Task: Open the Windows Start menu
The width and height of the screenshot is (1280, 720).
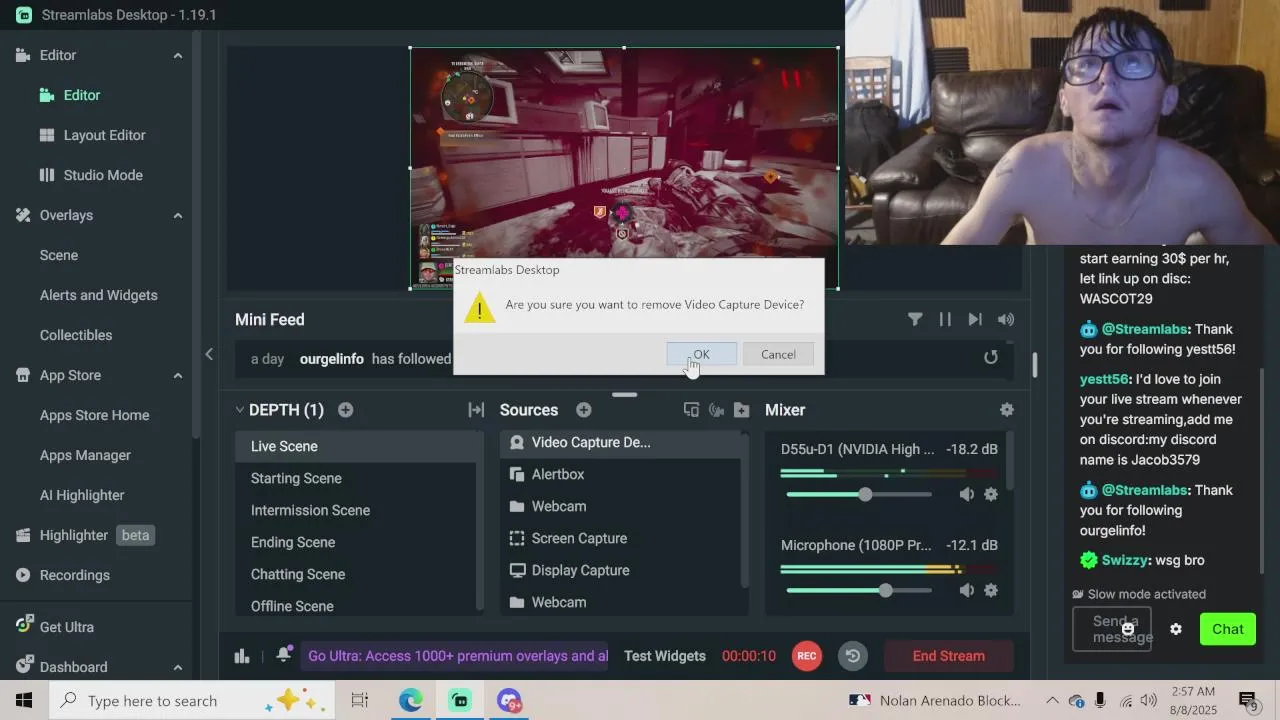Action: point(24,700)
